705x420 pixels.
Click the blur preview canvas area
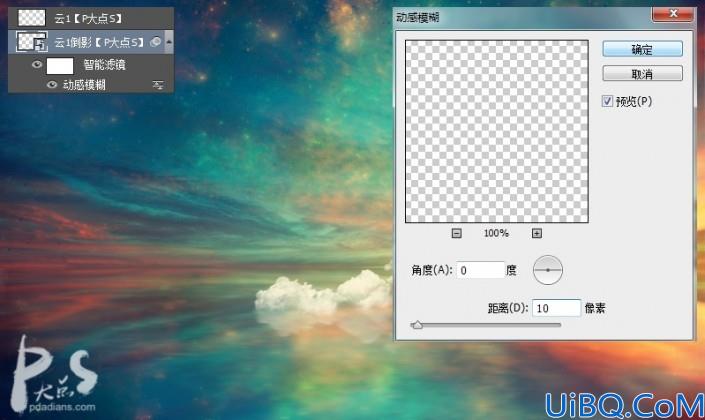pyautogui.click(x=497, y=131)
